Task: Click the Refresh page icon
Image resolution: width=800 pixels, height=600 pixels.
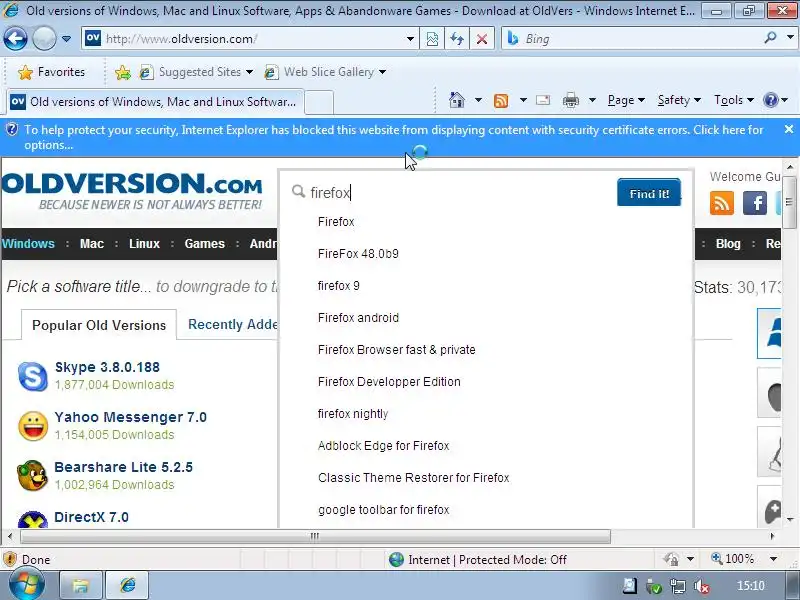Action: click(457, 39)
